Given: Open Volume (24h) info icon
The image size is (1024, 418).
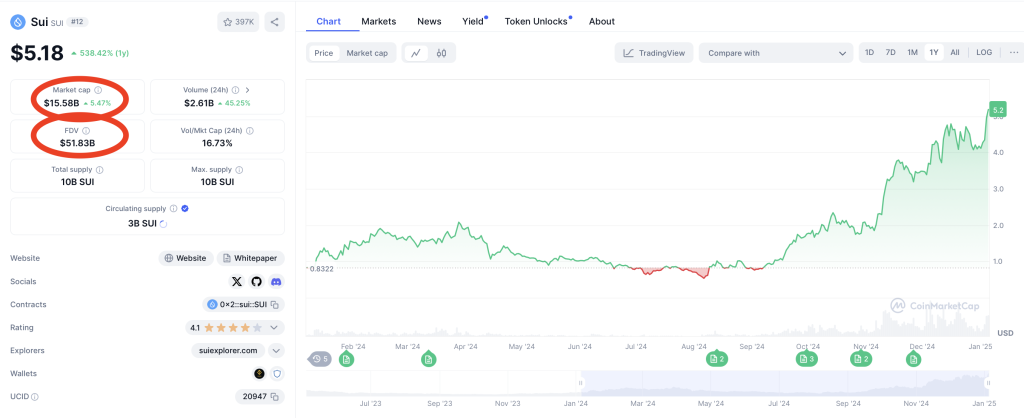Looking at the screenshot, I should [x=235, y=90].
